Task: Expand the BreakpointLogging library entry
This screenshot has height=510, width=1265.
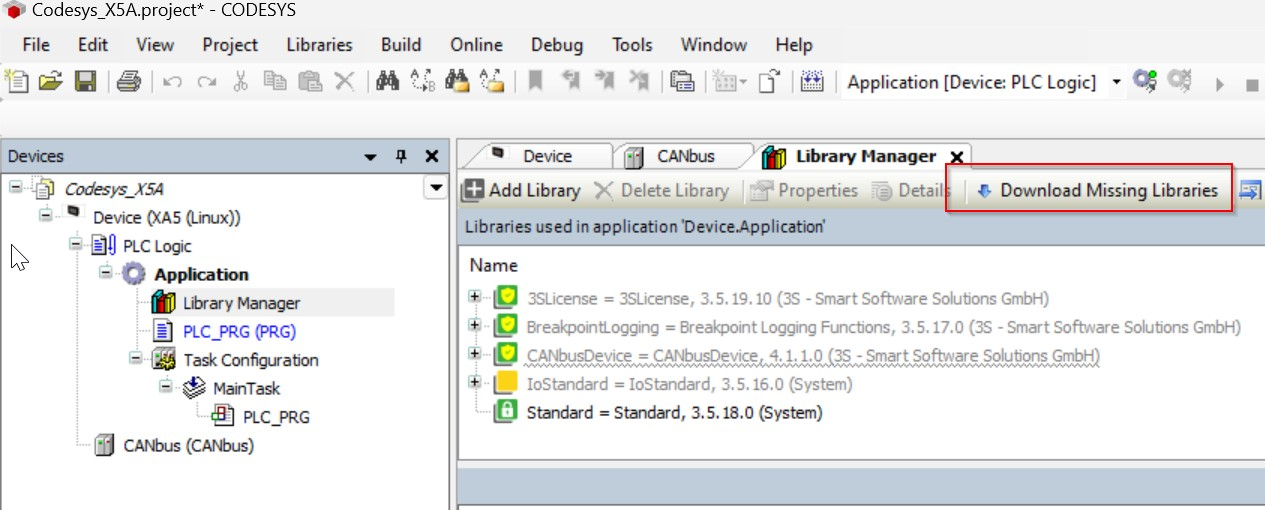Action: point(476,325)
